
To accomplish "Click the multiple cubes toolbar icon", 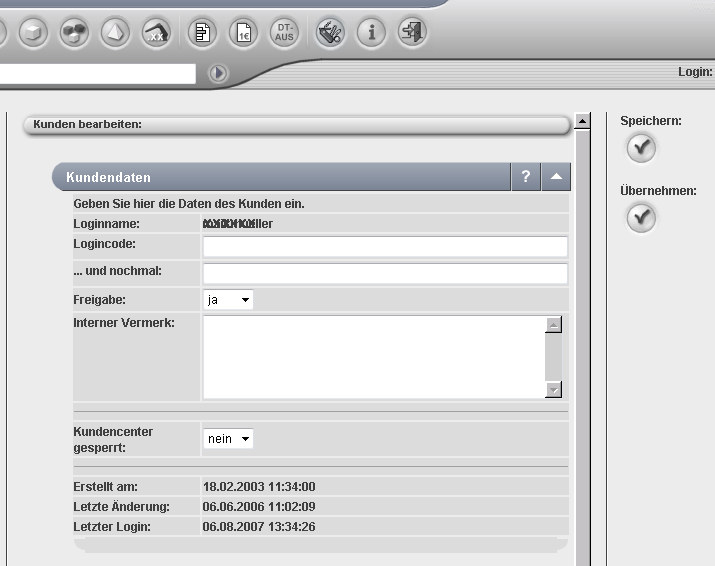I will click(74, 32).
